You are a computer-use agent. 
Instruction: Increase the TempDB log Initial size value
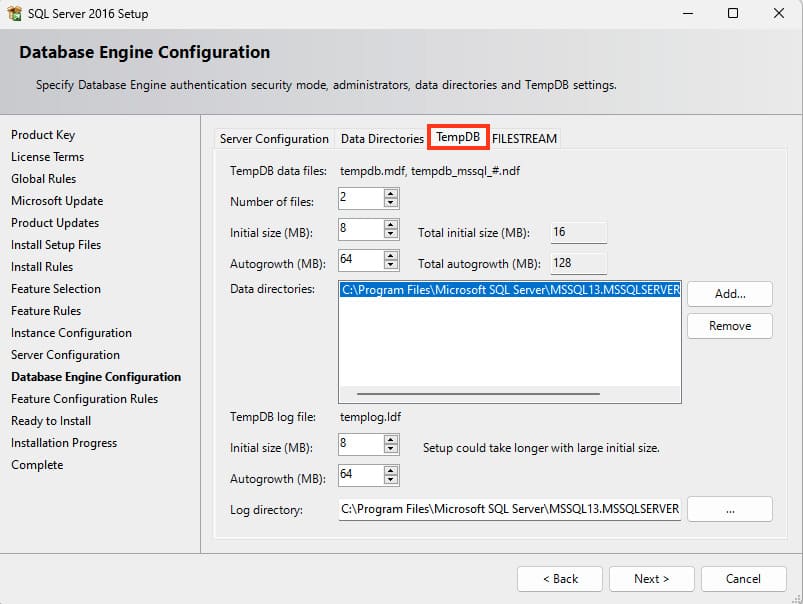pyautogui.click(x=391, y=438)
